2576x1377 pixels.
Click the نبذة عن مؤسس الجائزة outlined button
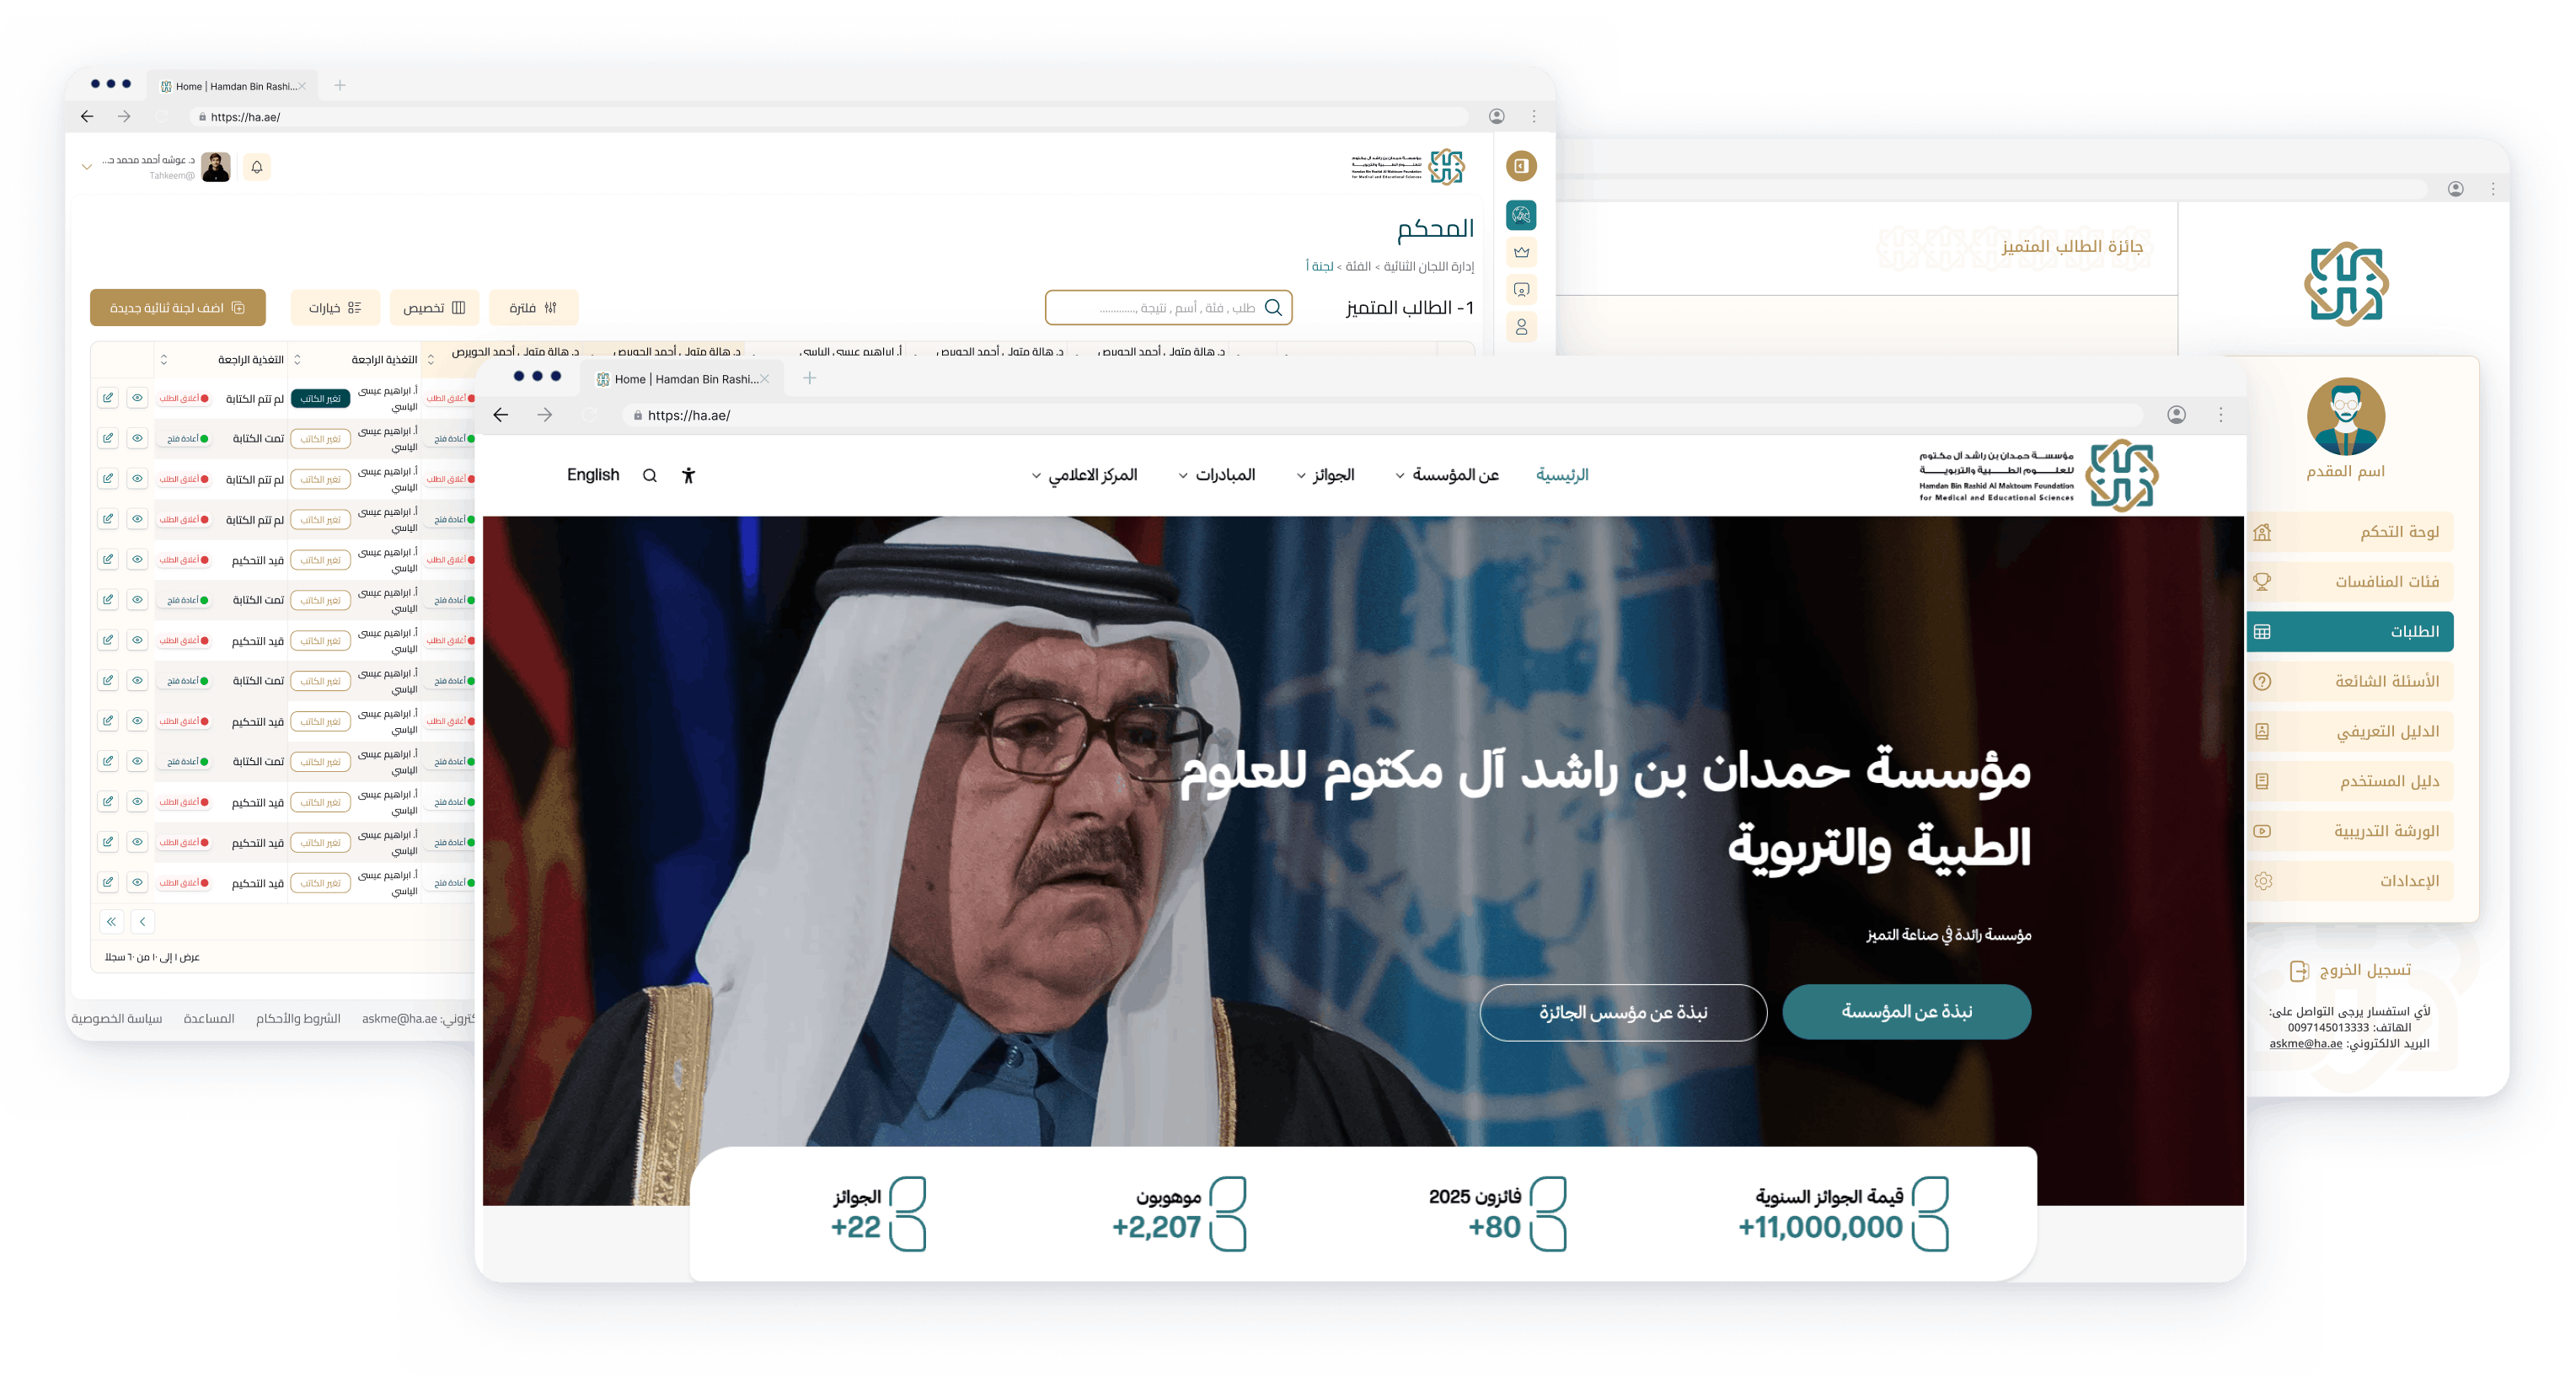pyautogui.click(x=1623, y=1012)
